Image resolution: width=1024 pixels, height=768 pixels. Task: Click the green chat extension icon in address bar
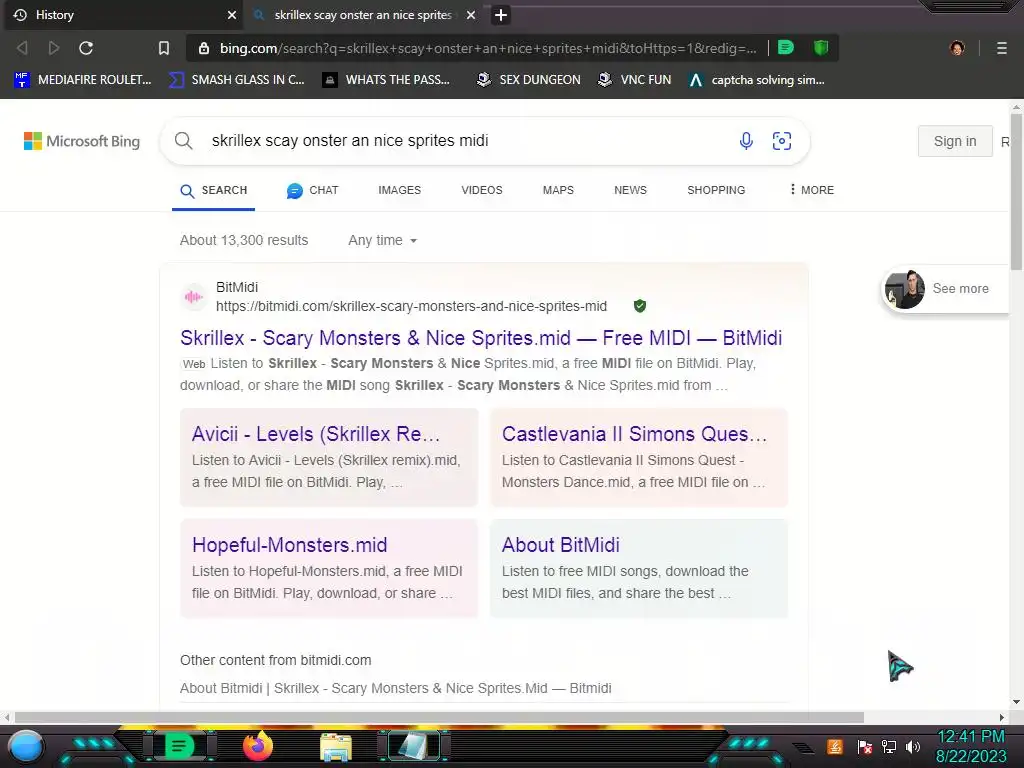pyautogui.click(x=786, y=47)
